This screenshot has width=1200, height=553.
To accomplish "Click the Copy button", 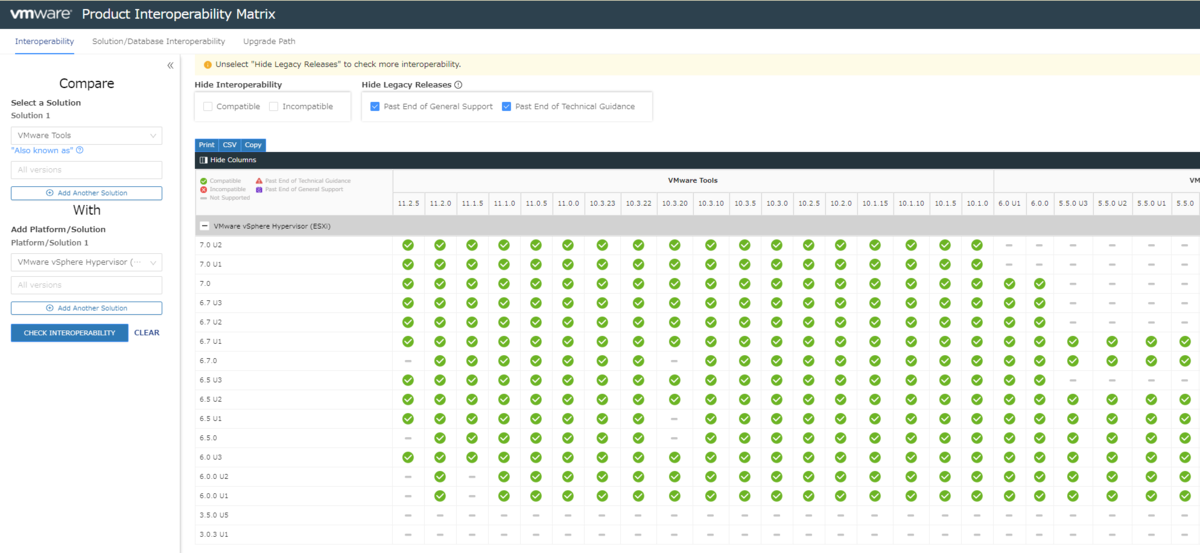I will click(254, 145).
